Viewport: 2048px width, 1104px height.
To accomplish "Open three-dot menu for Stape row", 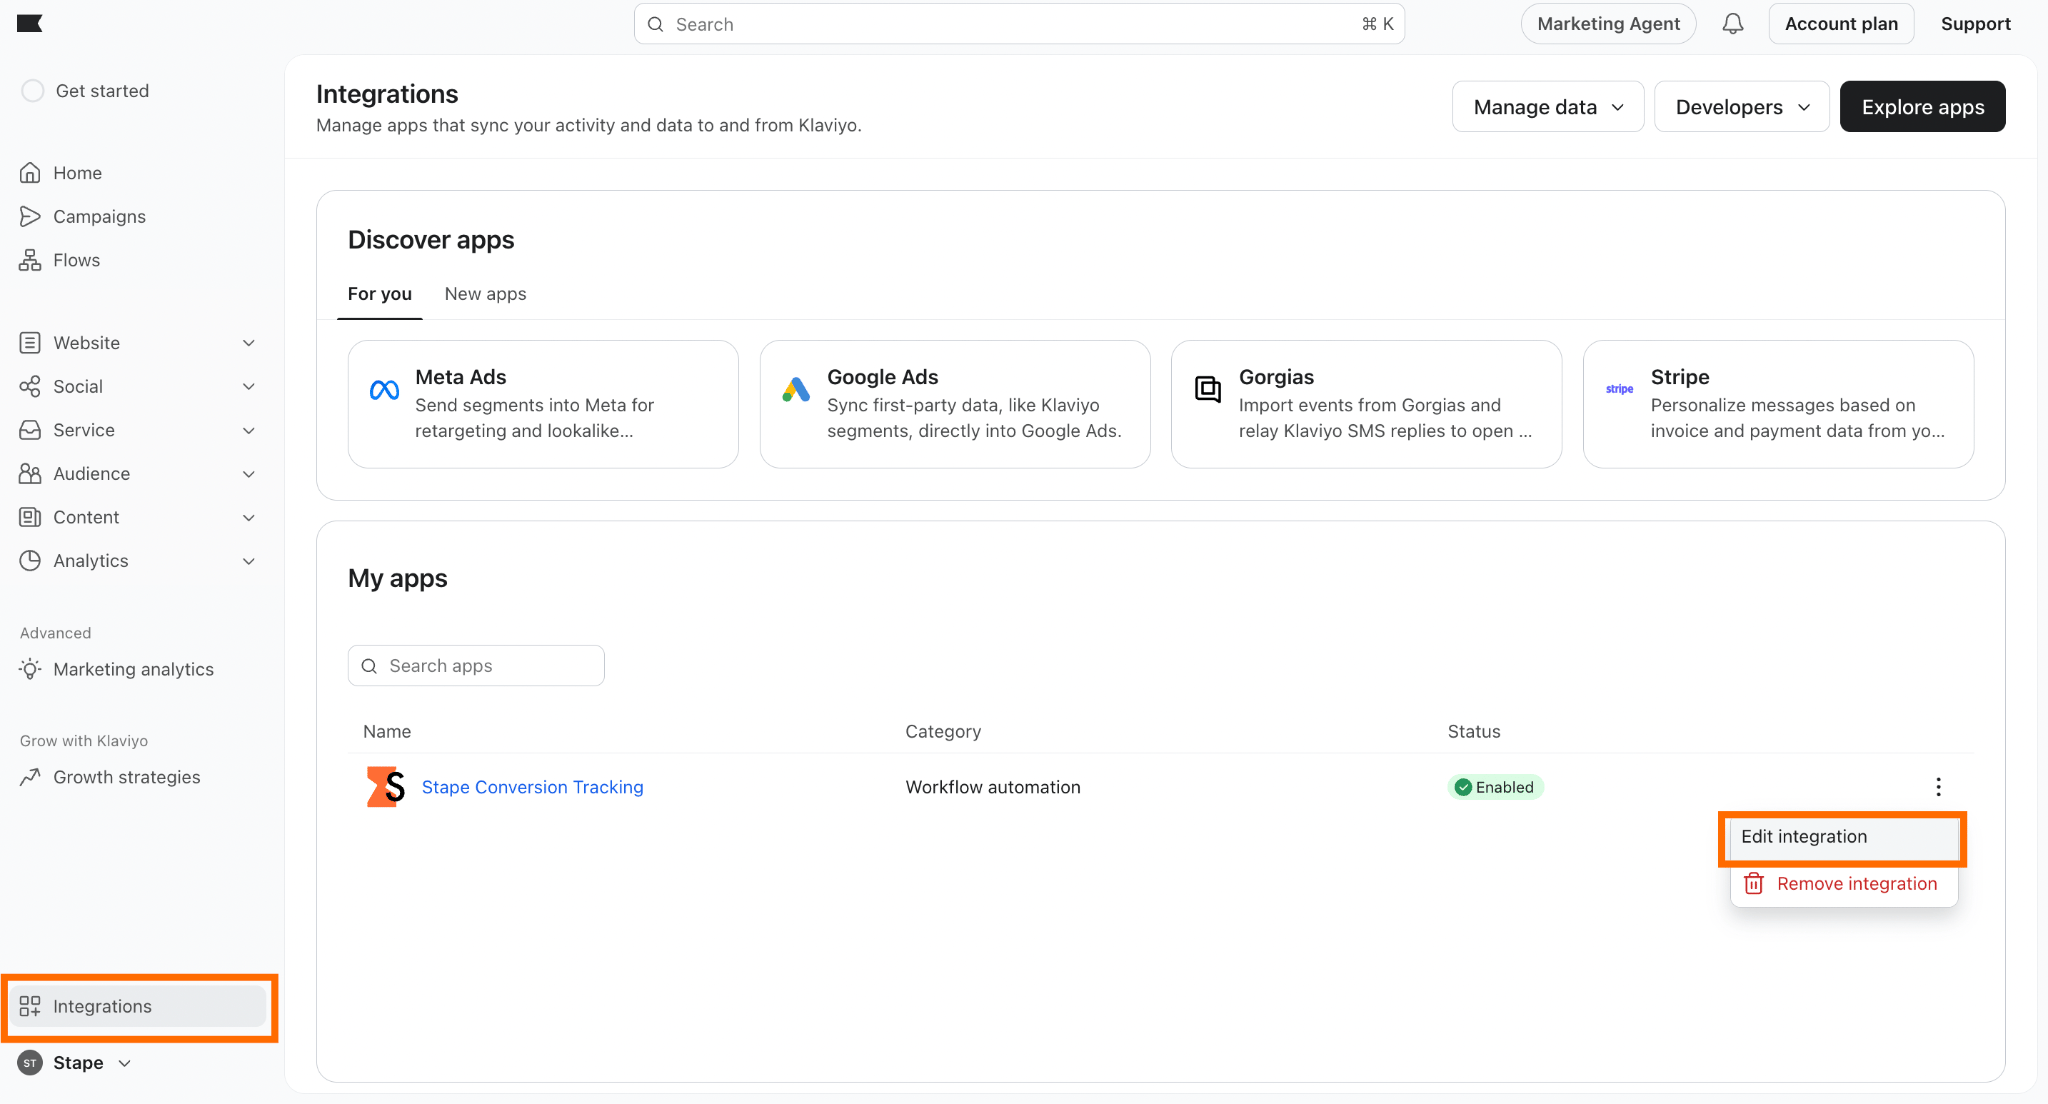I will click(x=1938, y=787).
